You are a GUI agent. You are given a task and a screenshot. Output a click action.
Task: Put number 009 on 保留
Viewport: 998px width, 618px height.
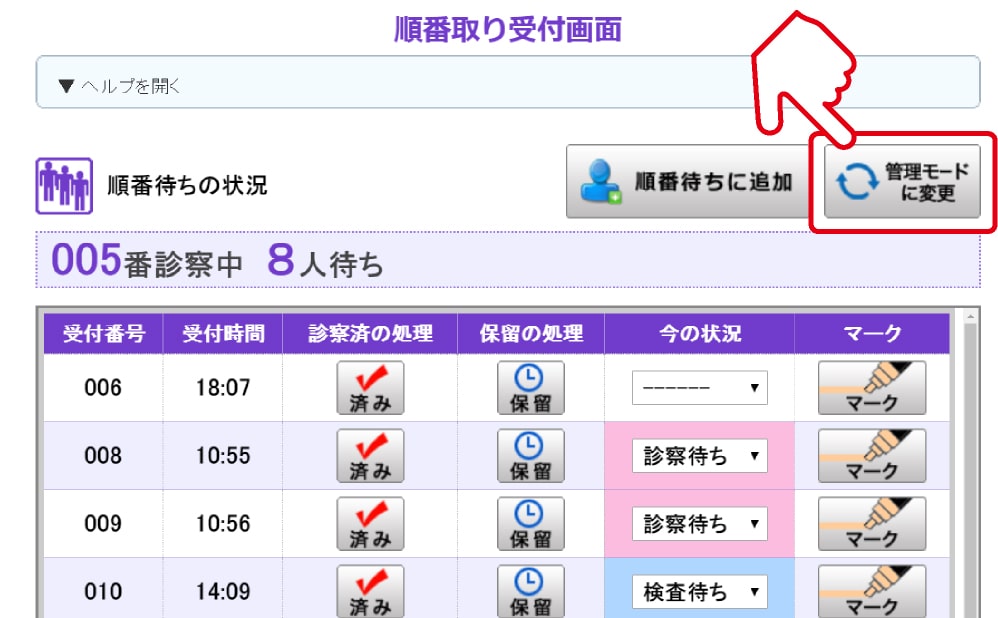pyautogui.click(x=531, y=524)
